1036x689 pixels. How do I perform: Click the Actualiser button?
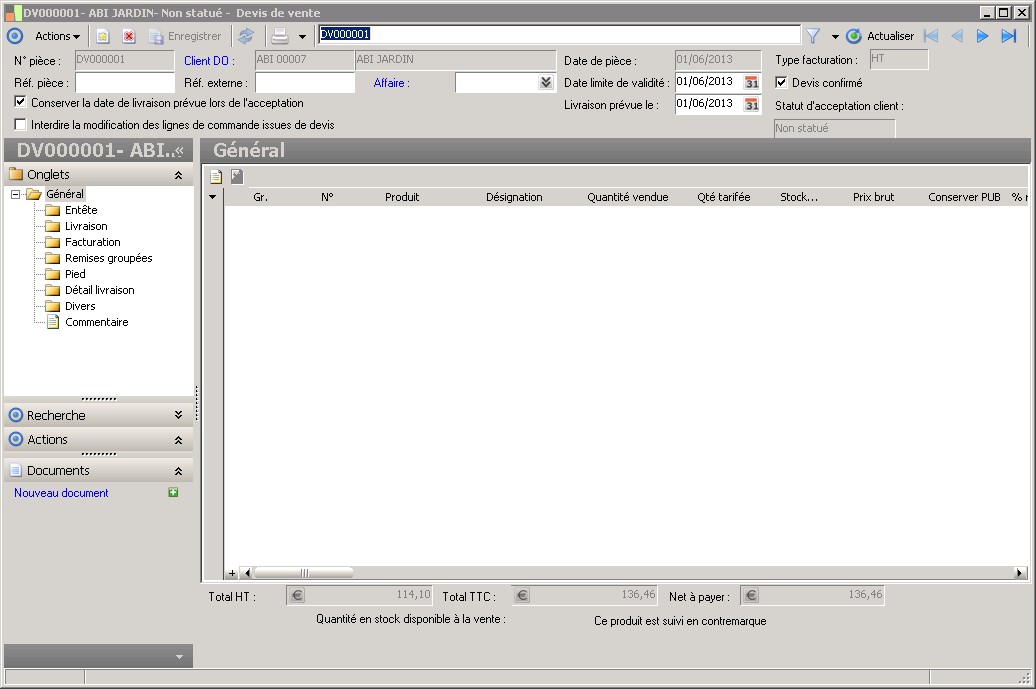click(881, 36)
